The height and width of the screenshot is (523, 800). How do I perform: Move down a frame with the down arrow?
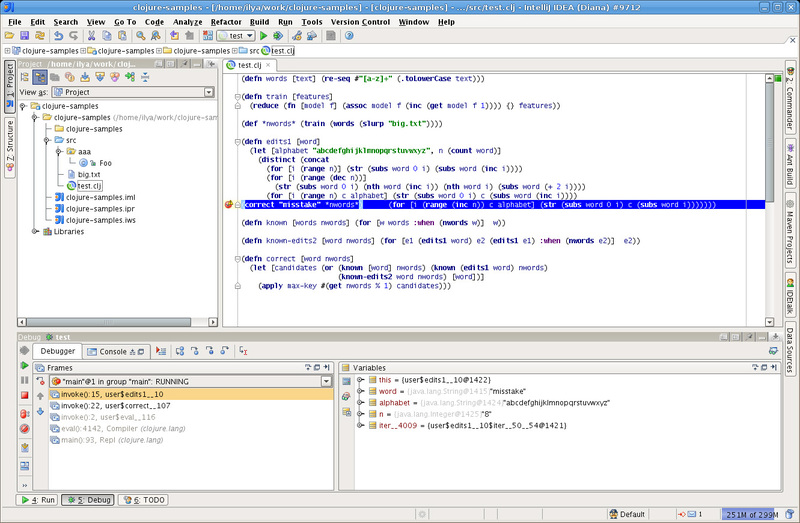click(x=40, y=411)
